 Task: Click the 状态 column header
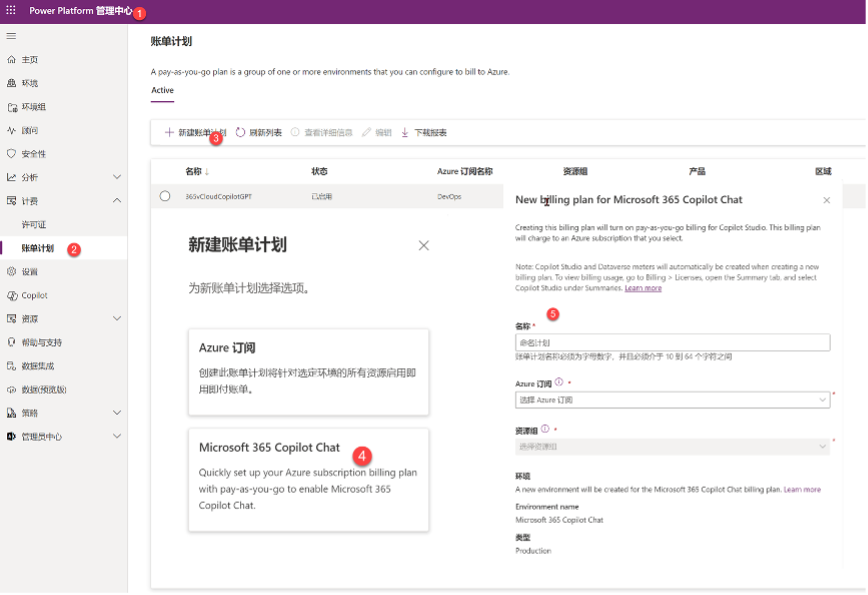(319, 172)
